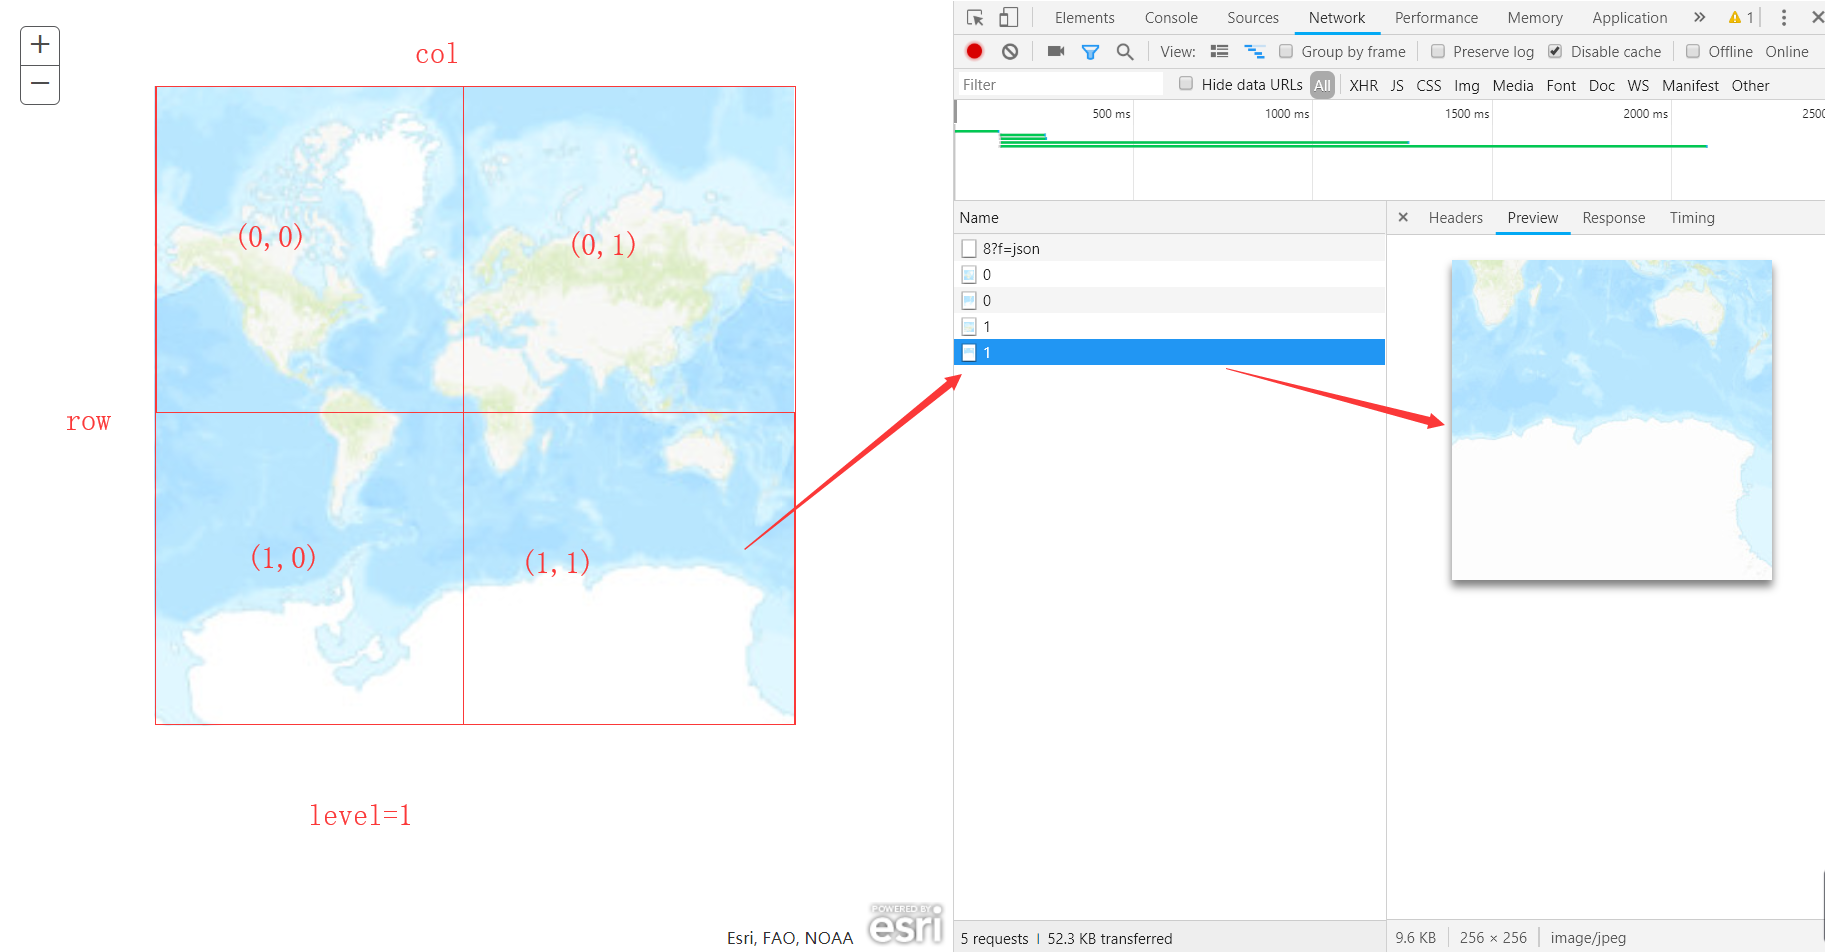
Task: Click the zoom in button on the map
Action: [39, 44]
